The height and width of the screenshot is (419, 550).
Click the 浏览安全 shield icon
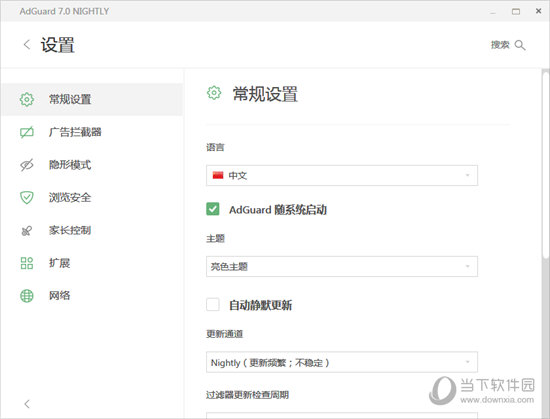click(27, 197)
